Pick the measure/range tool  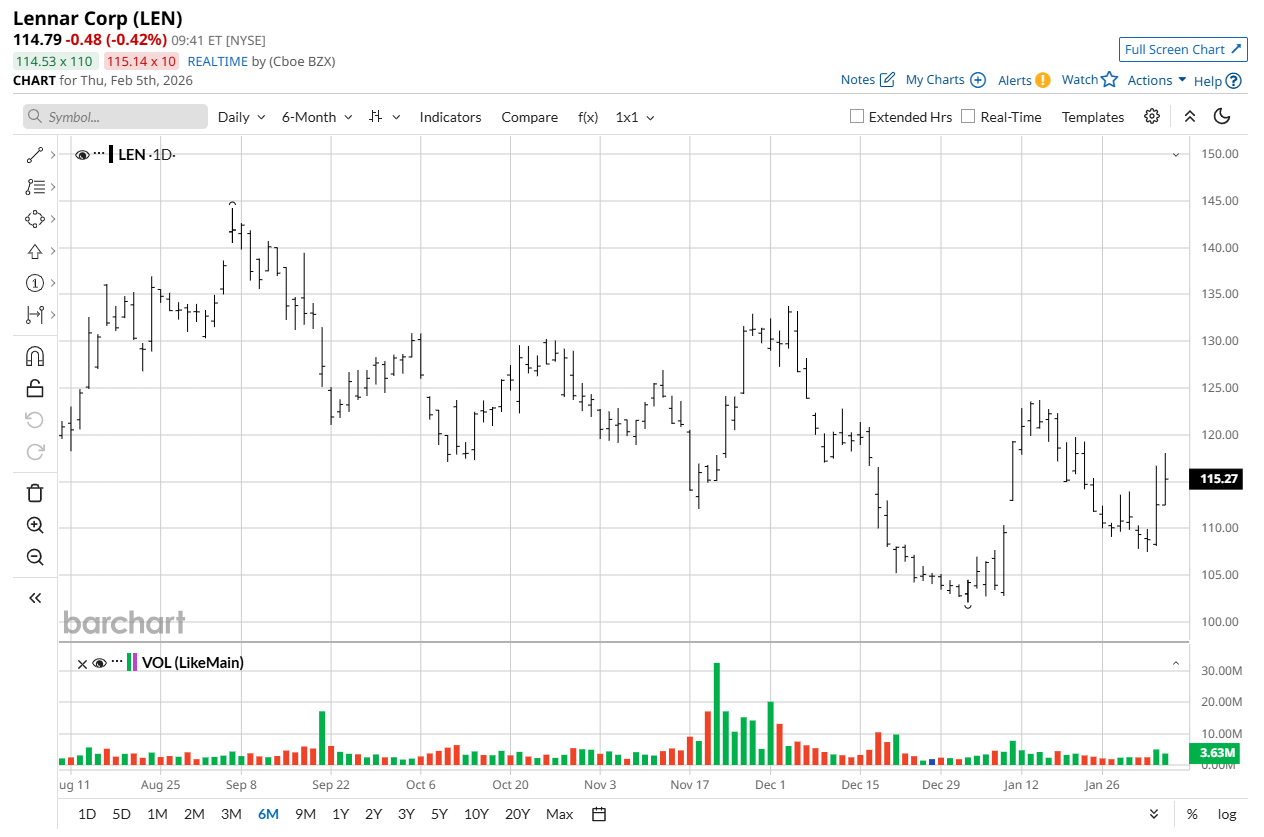point(35,315)
